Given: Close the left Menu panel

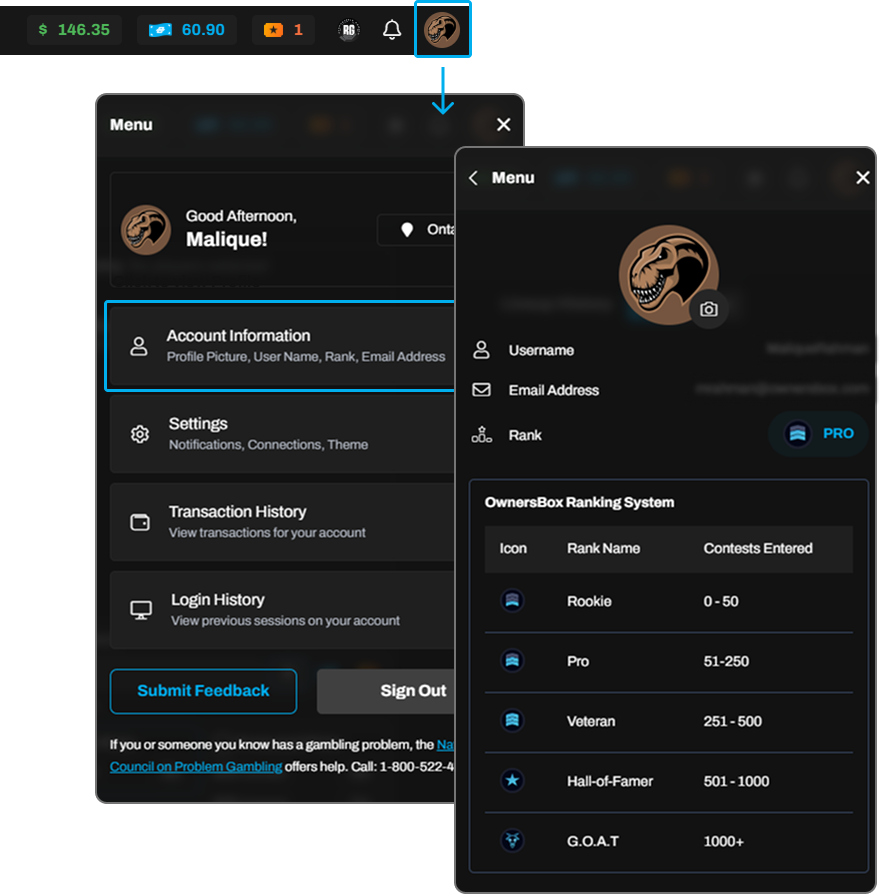Looking at the screenshot, I should pos(504,124).
